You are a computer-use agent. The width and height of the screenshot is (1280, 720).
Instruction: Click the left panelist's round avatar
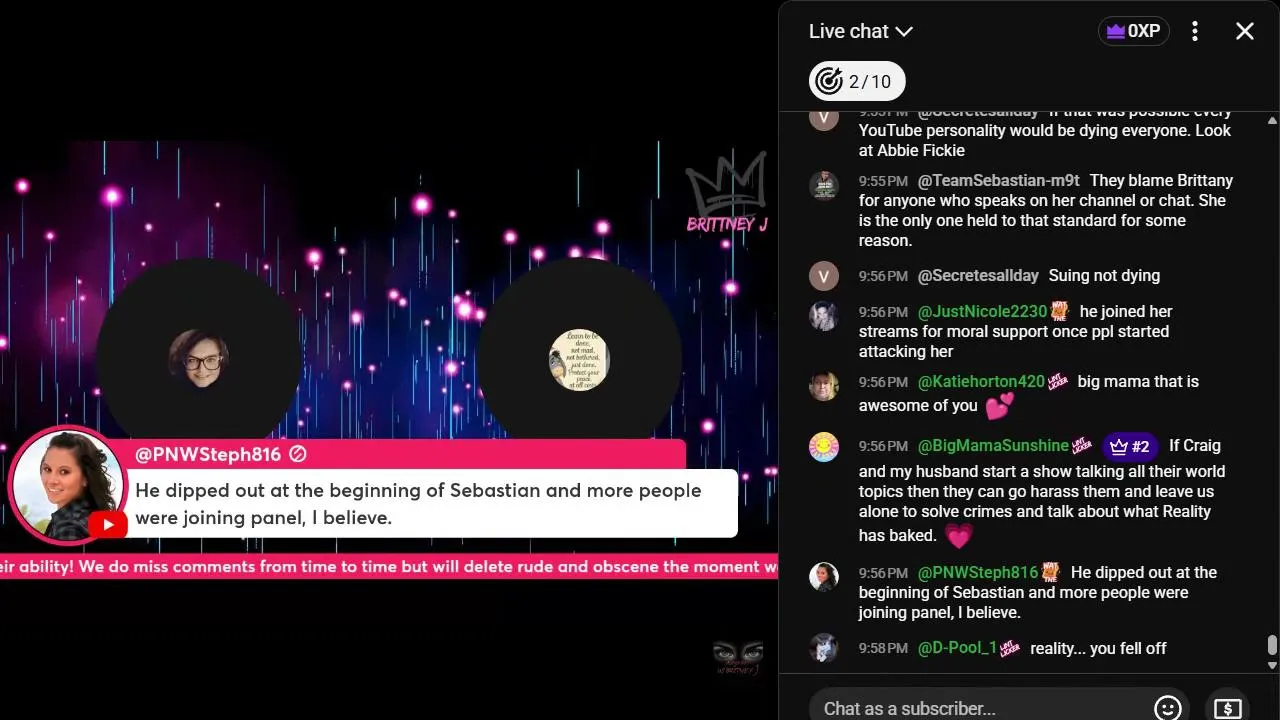click(x=199, y=358)
